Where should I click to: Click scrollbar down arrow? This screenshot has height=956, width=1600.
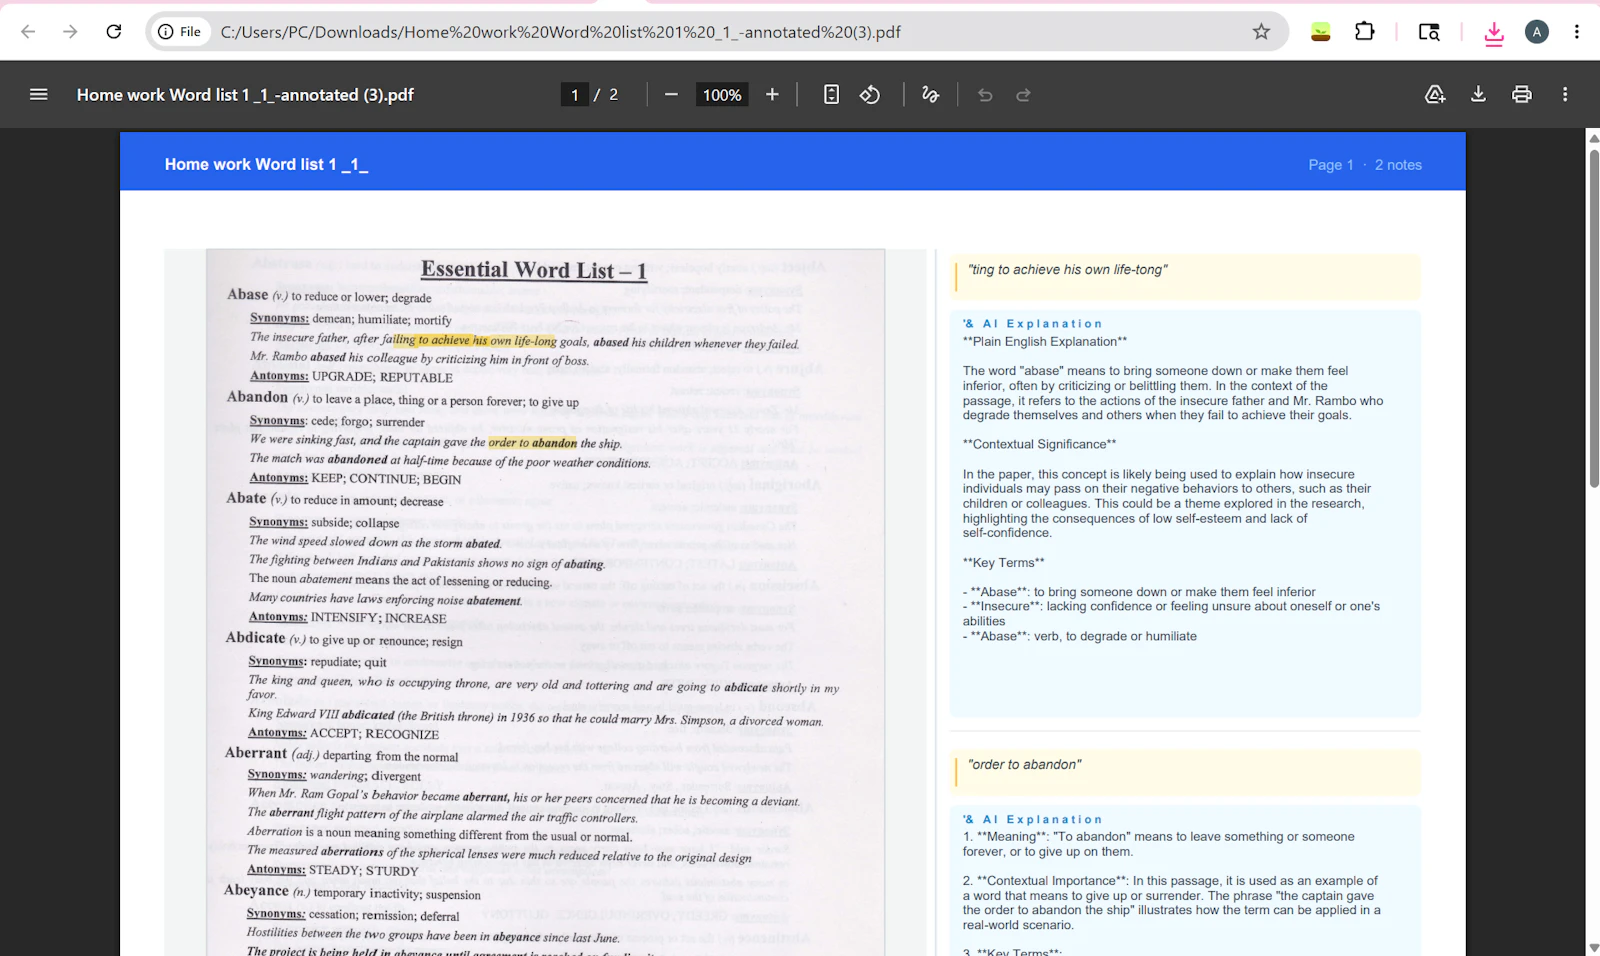1593,947
